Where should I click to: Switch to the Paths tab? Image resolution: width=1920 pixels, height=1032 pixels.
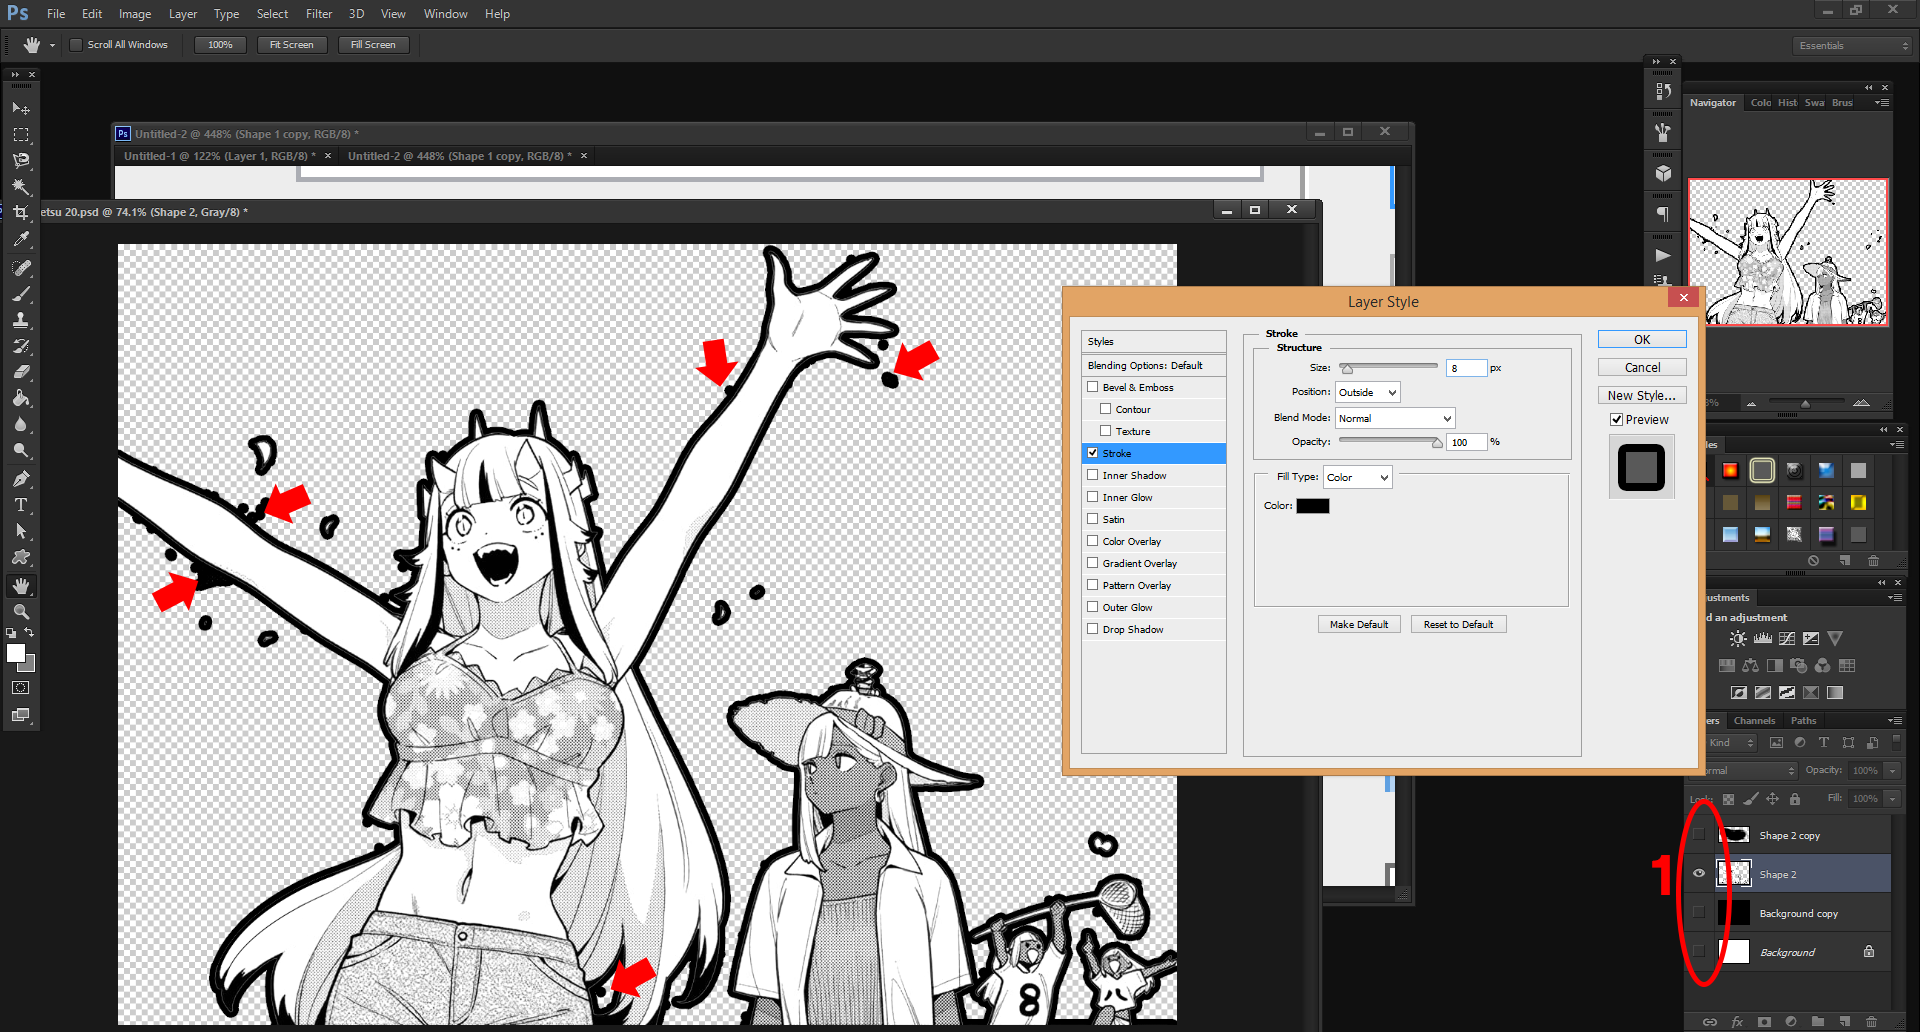click(x=1804, y=721)
